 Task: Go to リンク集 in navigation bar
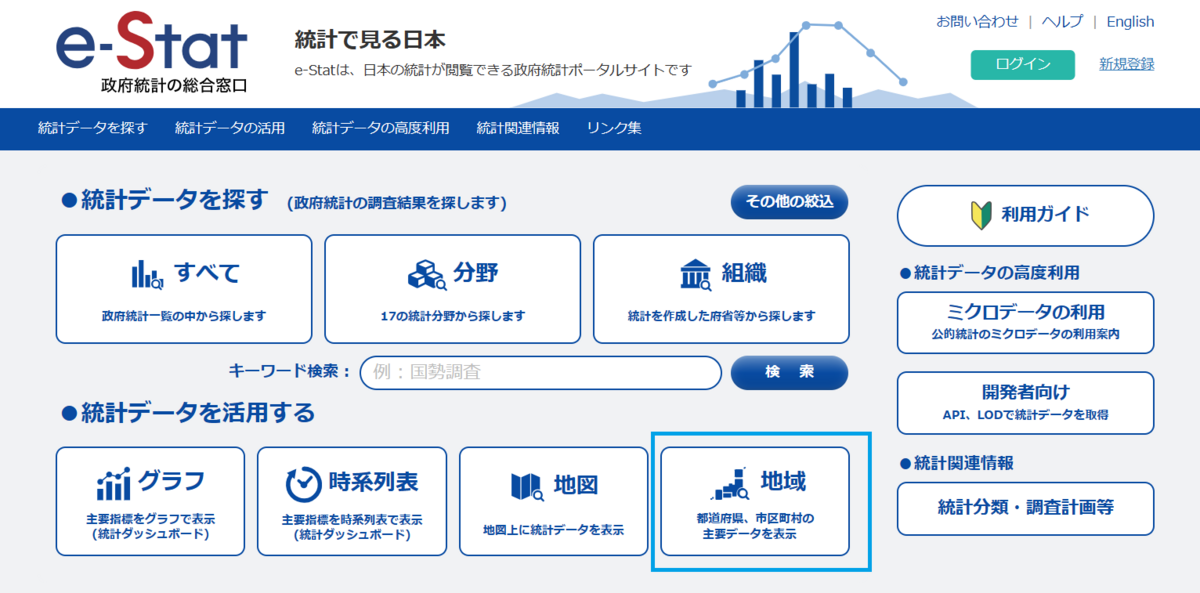(614, 128)
